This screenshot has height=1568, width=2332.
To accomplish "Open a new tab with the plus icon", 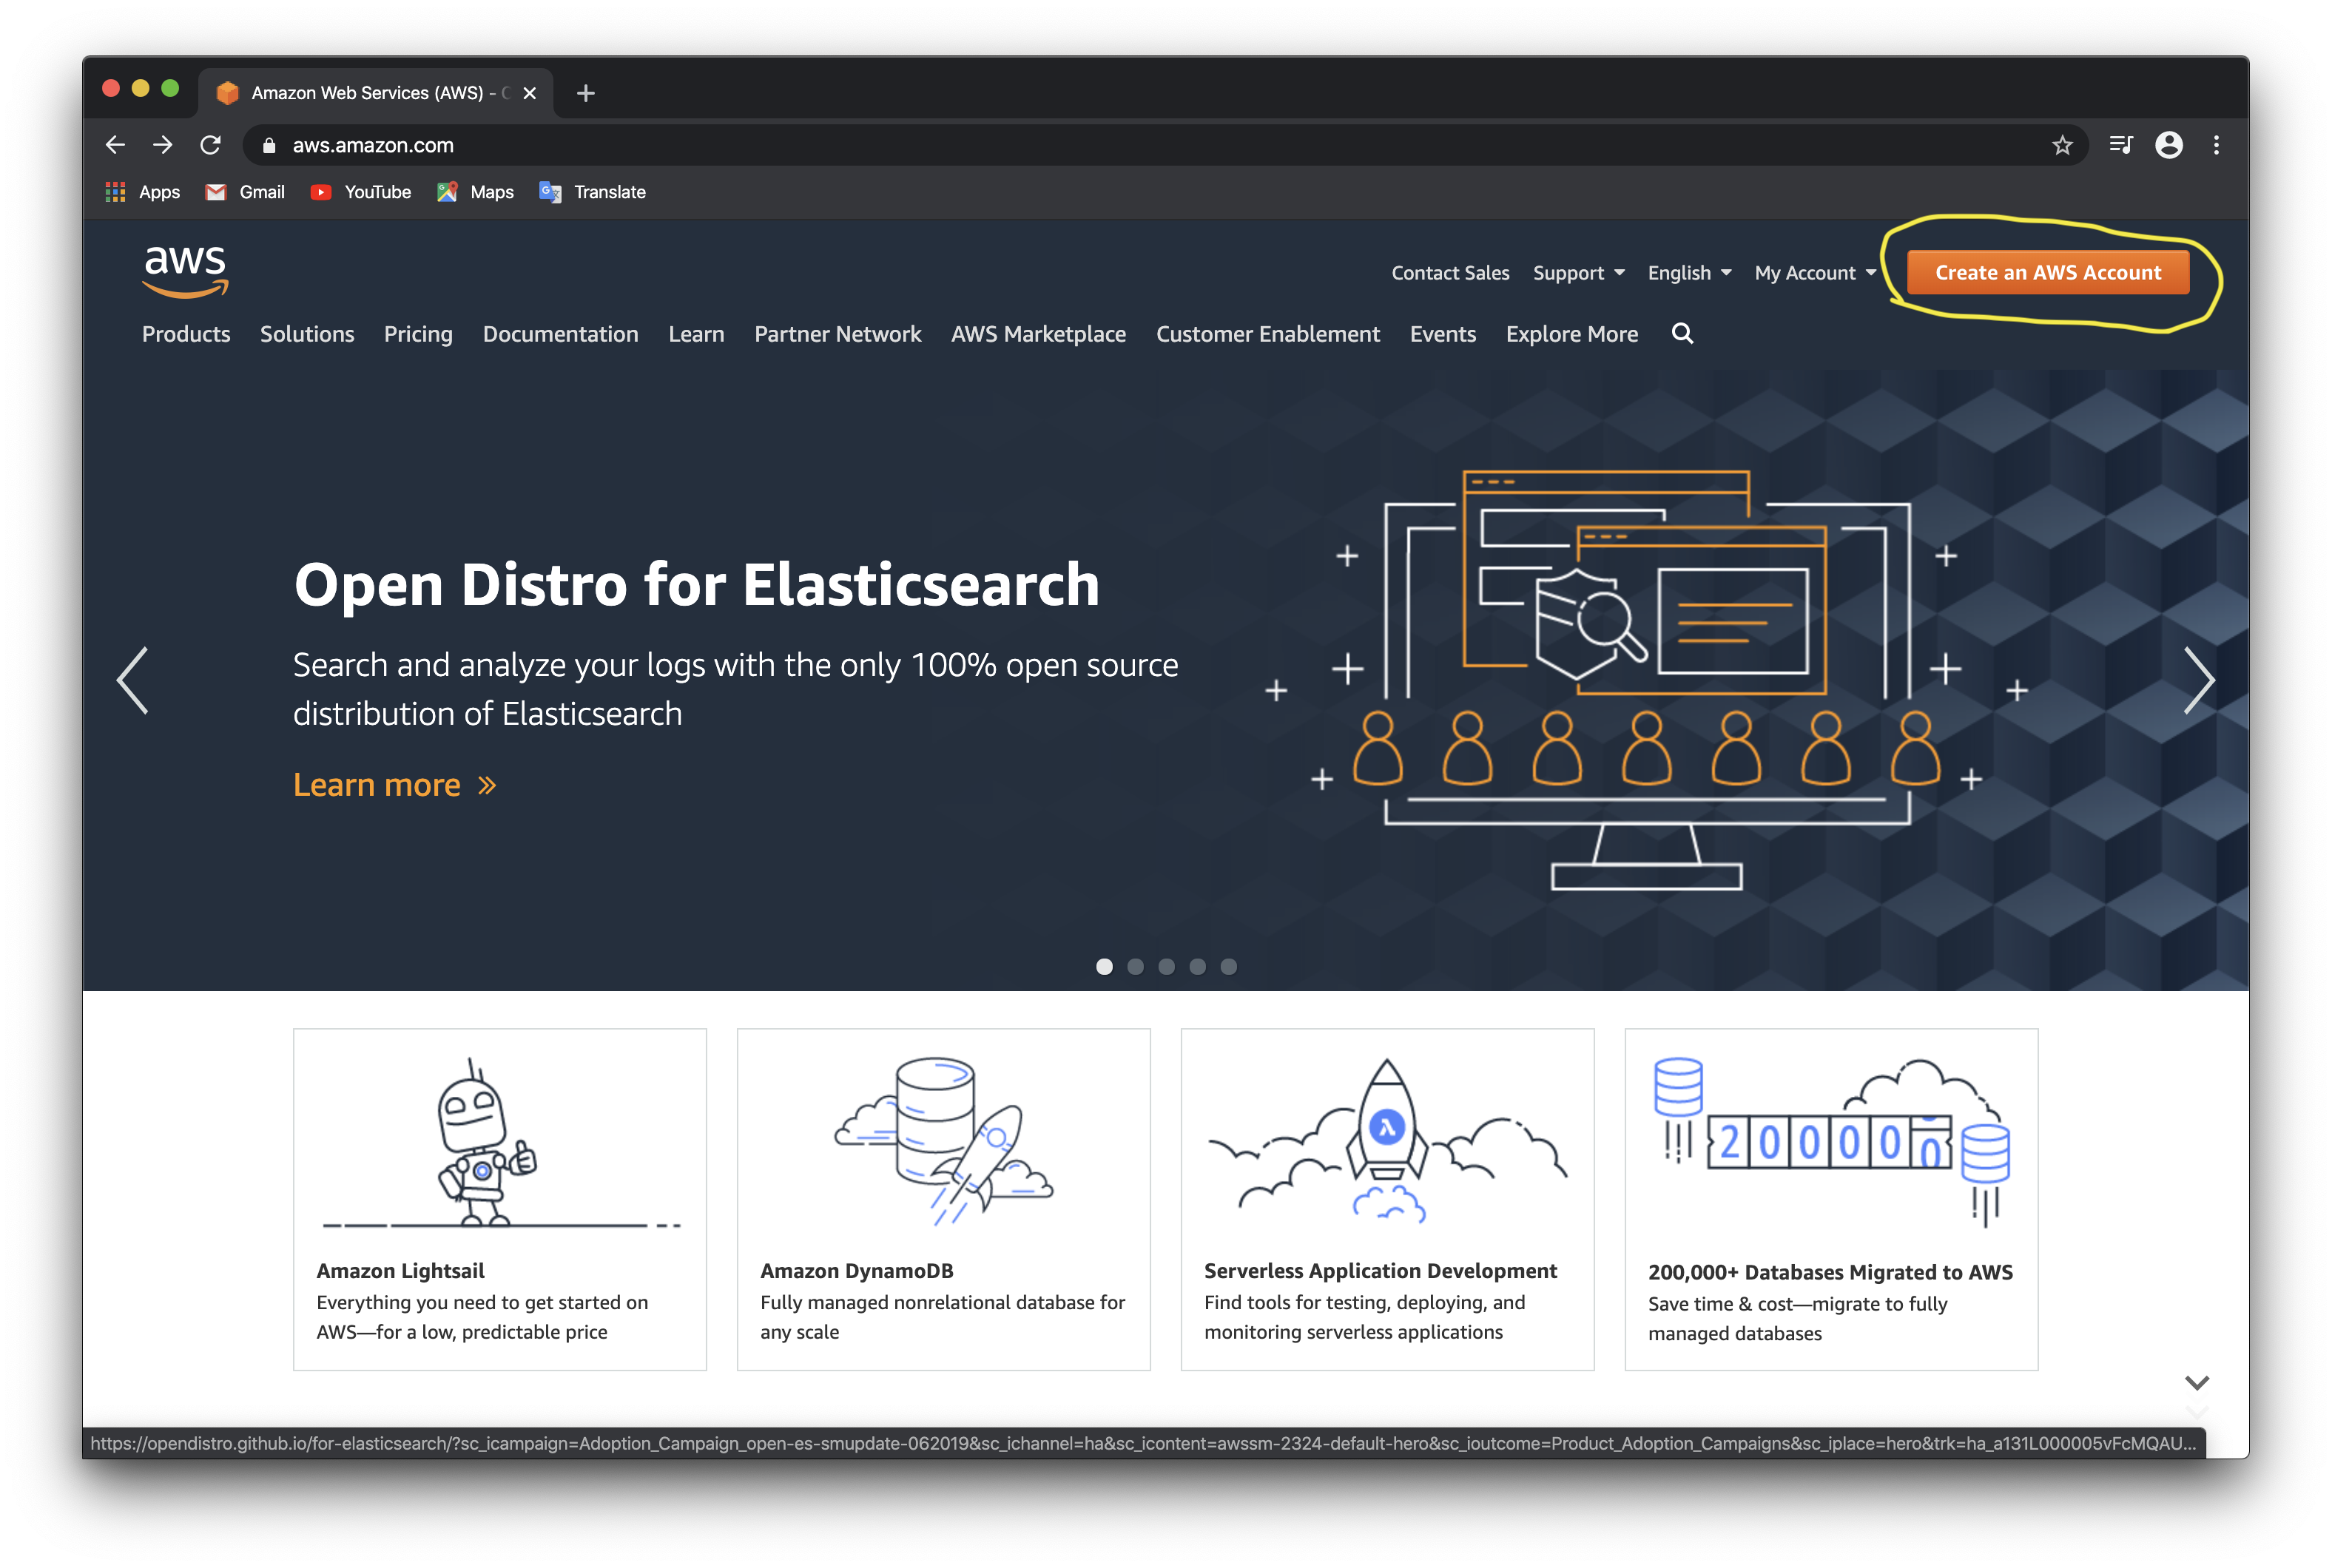I will pyautogui.click(x=586, y=93).
